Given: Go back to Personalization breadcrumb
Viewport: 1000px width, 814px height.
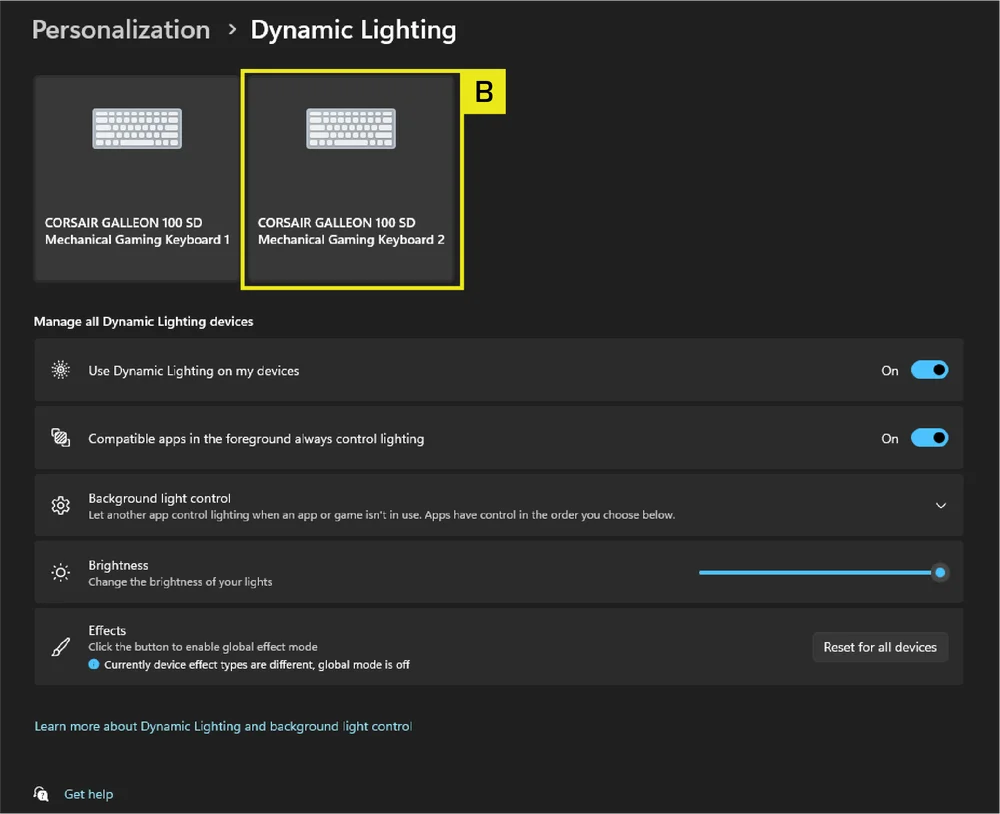Looking at the screenshot, I should tap(121, 30).
